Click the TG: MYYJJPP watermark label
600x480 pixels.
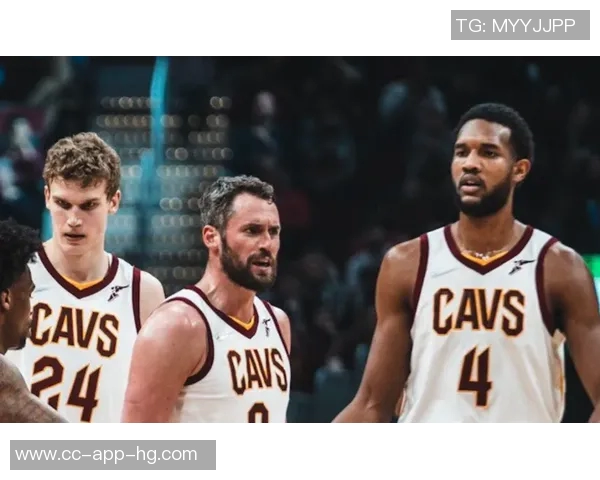[x=520, y=25]
